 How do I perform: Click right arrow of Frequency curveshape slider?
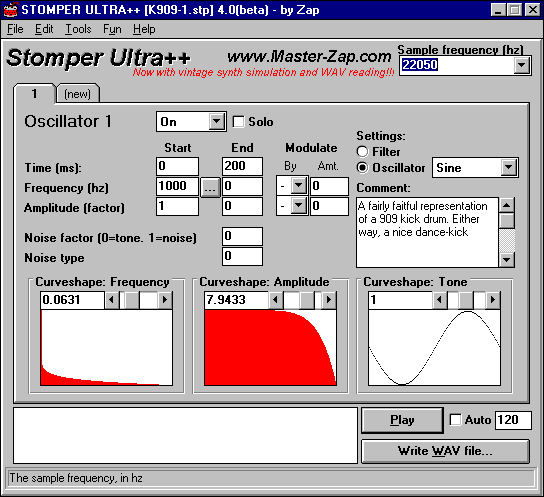point(165,300)
